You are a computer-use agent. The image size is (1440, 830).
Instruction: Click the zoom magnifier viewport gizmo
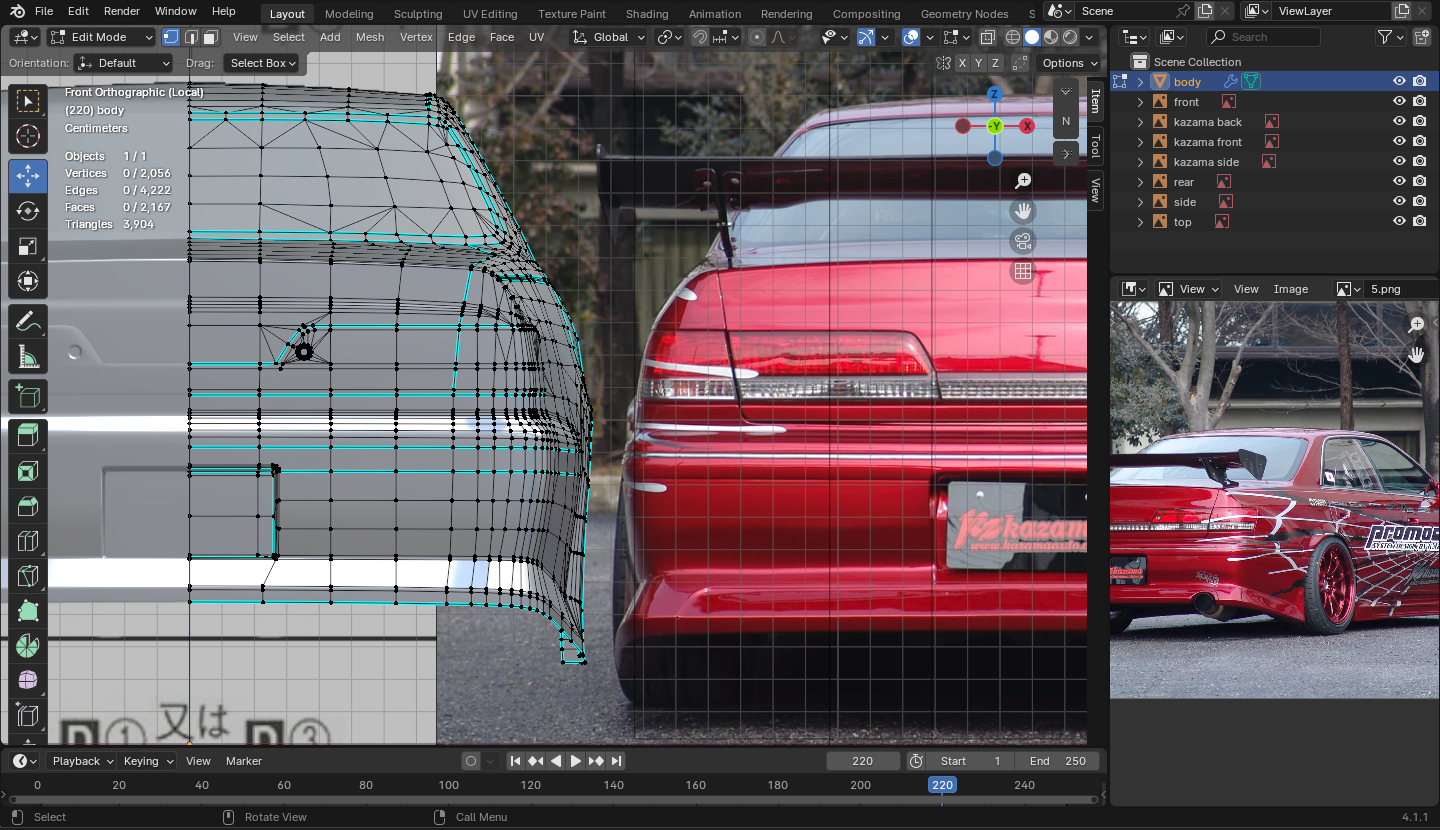(x=1022, y=181)
